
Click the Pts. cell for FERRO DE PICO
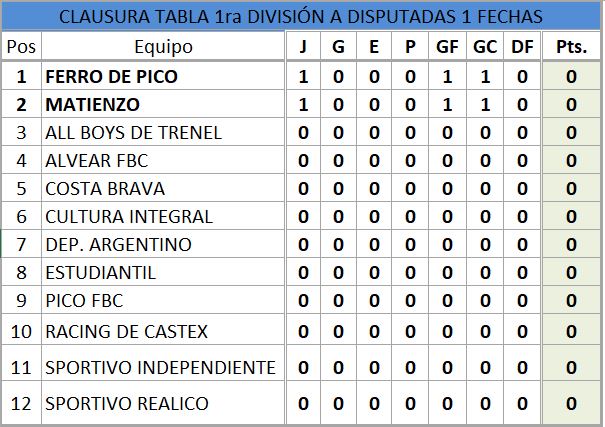pos(571,76)
